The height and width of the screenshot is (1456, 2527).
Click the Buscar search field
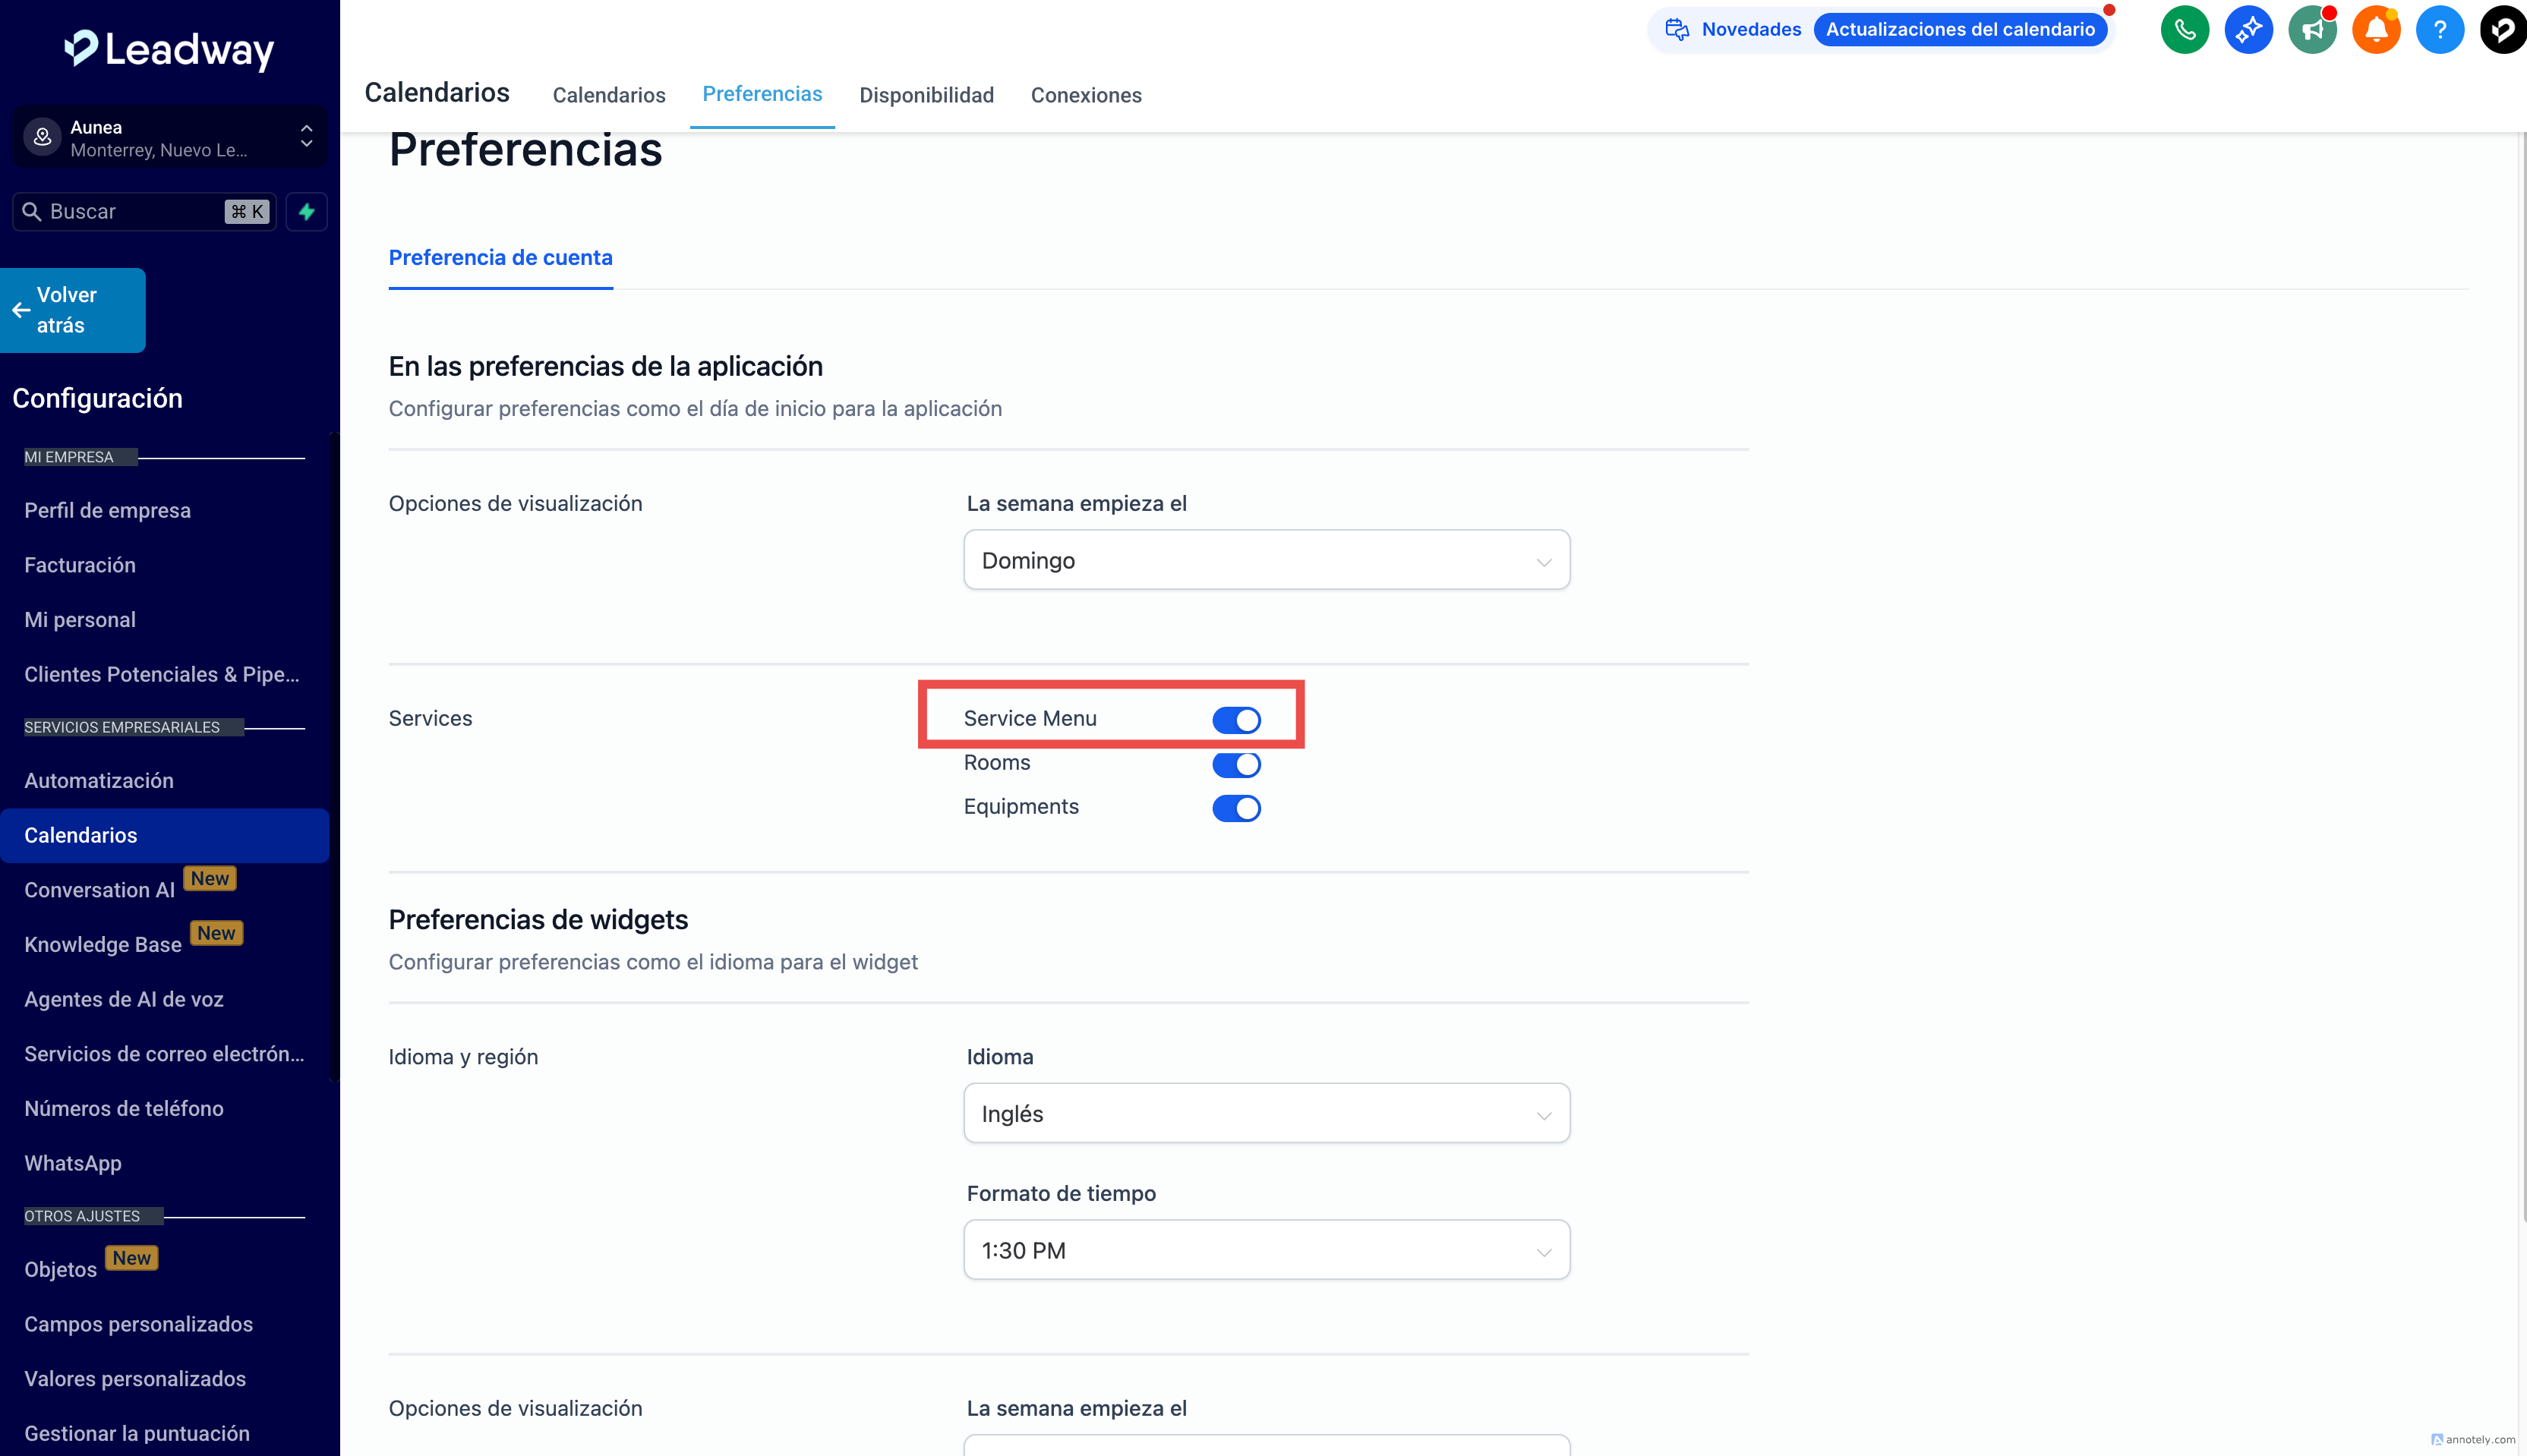[130, 212]
